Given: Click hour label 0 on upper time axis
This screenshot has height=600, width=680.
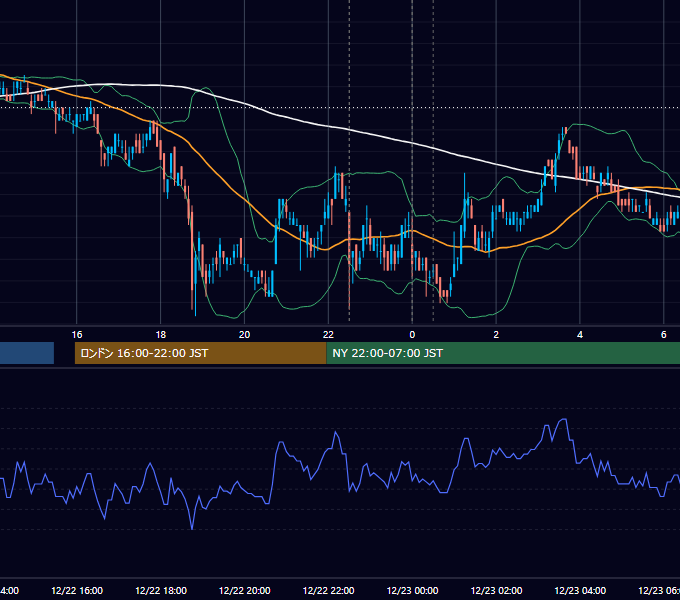Looking at the screenshot, I should point(412,335).
